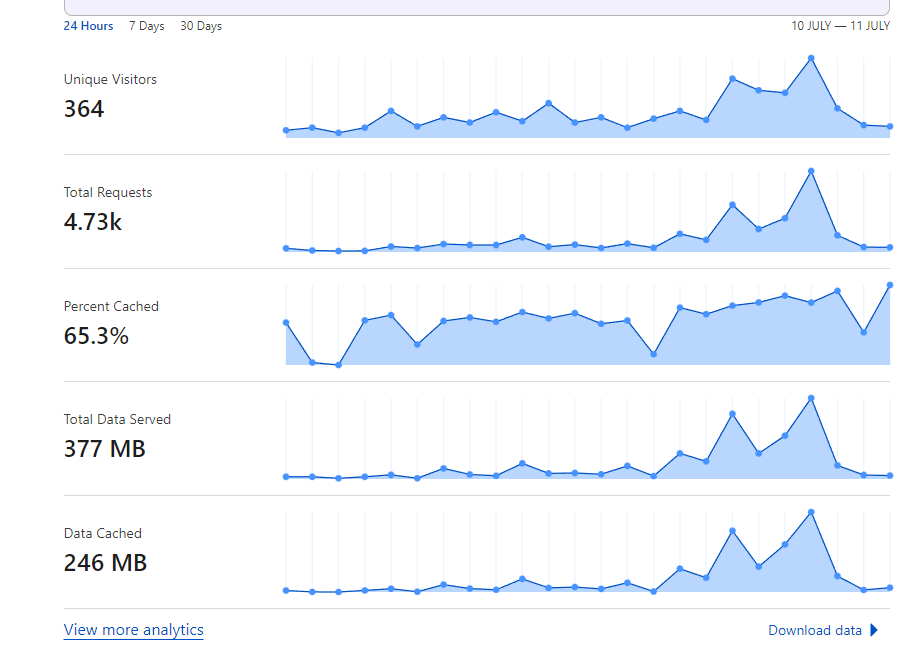Select the 24 Hours time range
Image resolution: width=916 pixels, height=661 pixels.
[x=88, y=26]
